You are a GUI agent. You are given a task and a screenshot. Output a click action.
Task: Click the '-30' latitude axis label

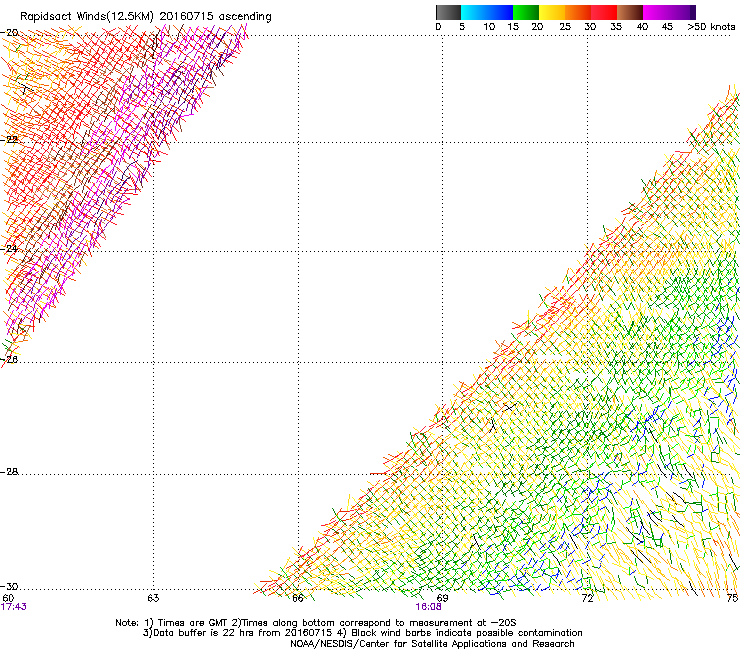tap(10, 587)
